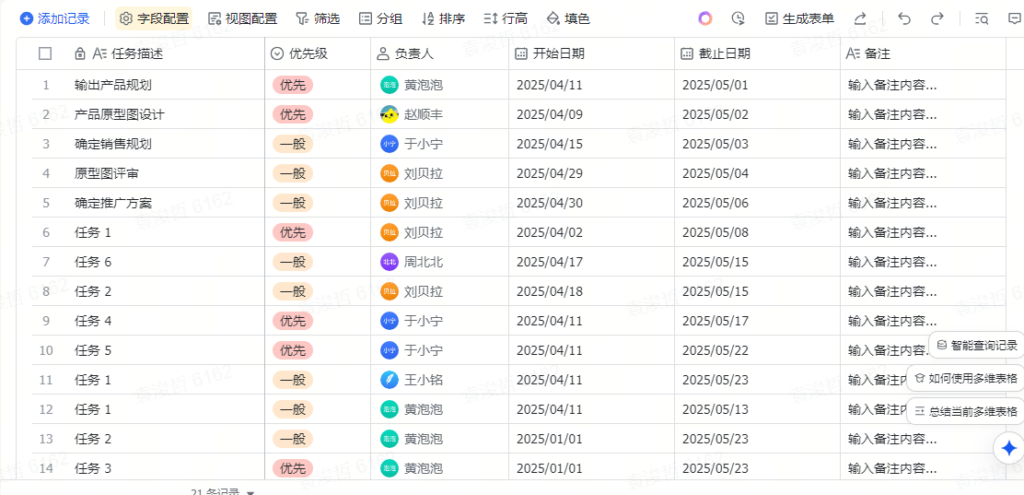Click the colorful AI assistant ring icon

pyautogui.click(x=705, y=18)
